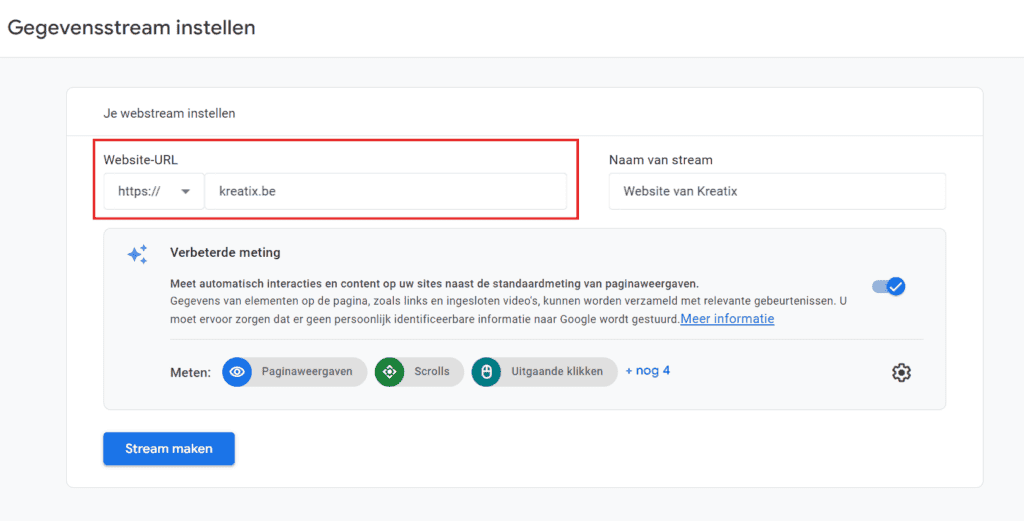
Task: Expand the '+ nog 4' measurements list
Action: (x=647, y=371)
